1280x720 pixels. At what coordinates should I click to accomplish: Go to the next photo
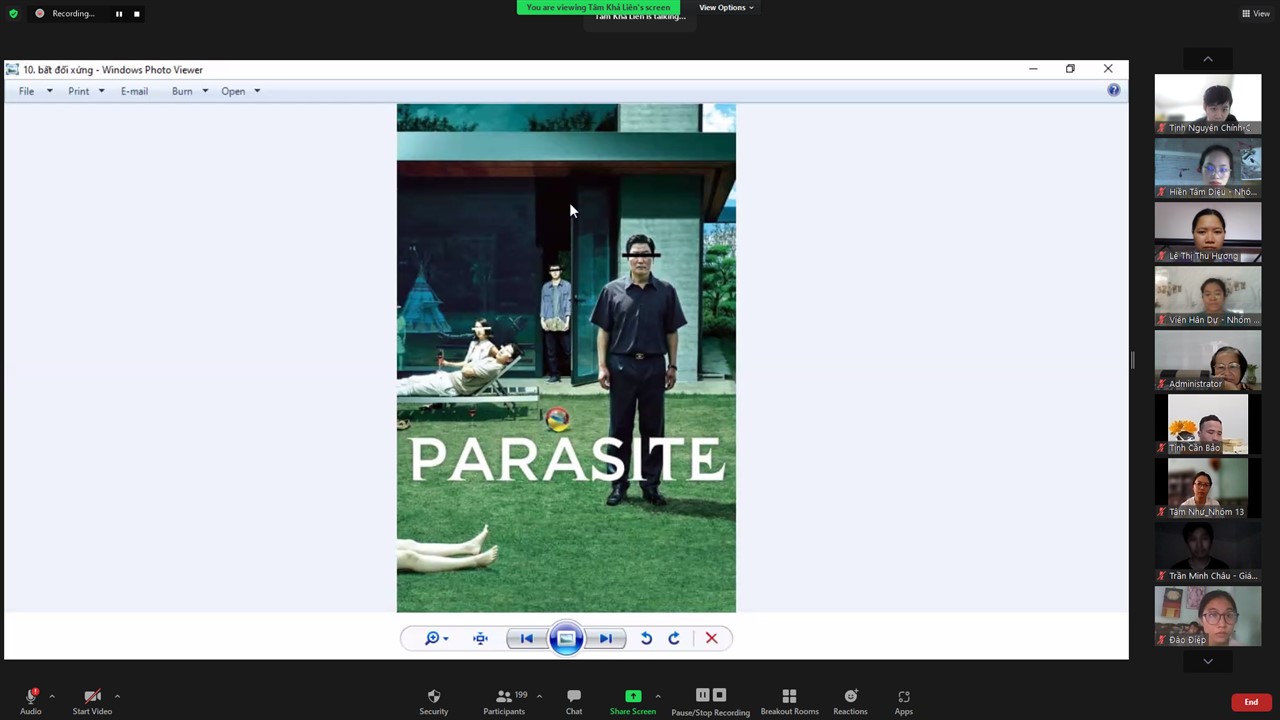606,638
